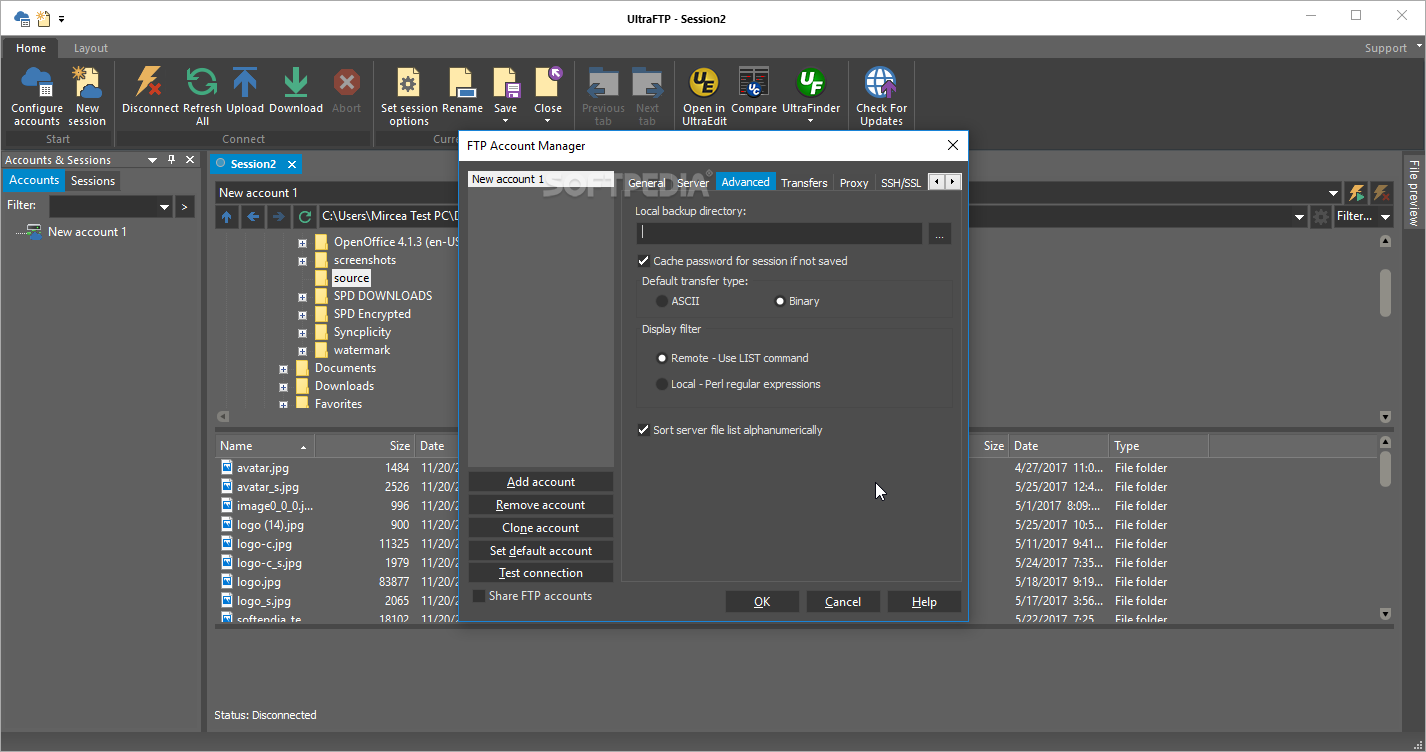Open the Transfers tab
This screenshot has width=1426, height=752.
(x=804, y=182)
